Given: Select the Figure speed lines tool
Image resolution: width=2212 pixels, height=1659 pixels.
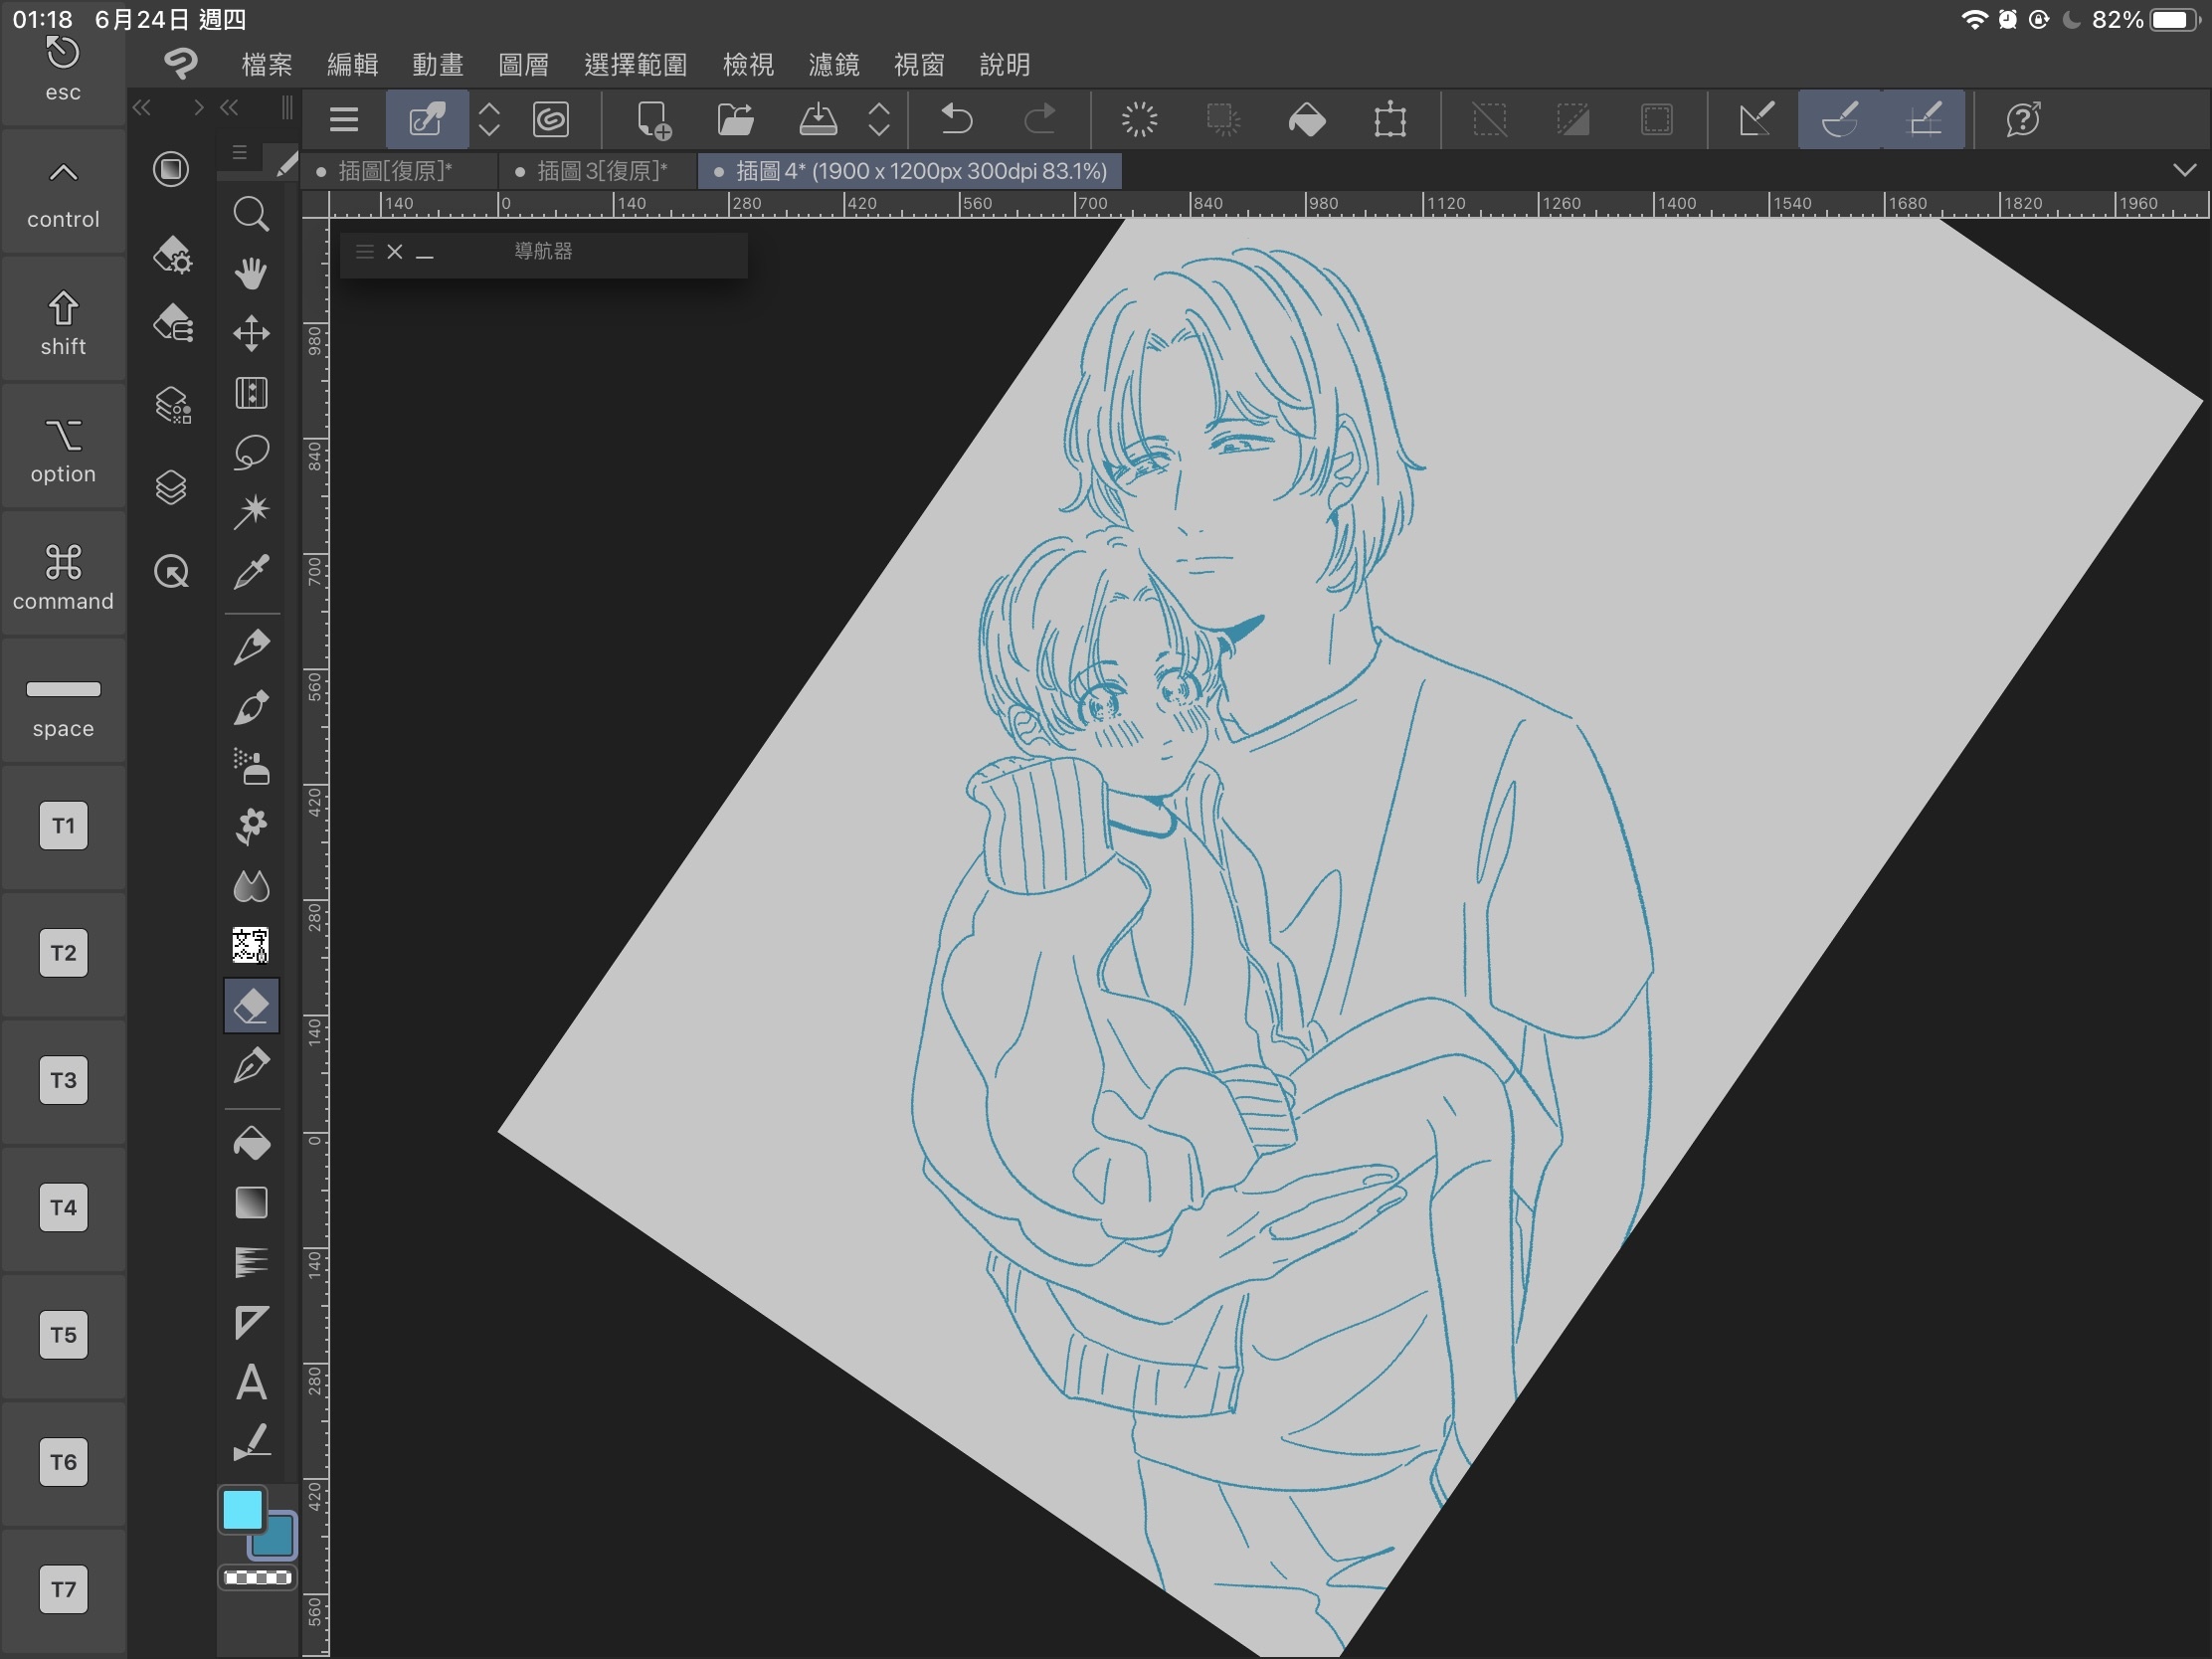Looking at the screenshot, I should point(250,1262).
